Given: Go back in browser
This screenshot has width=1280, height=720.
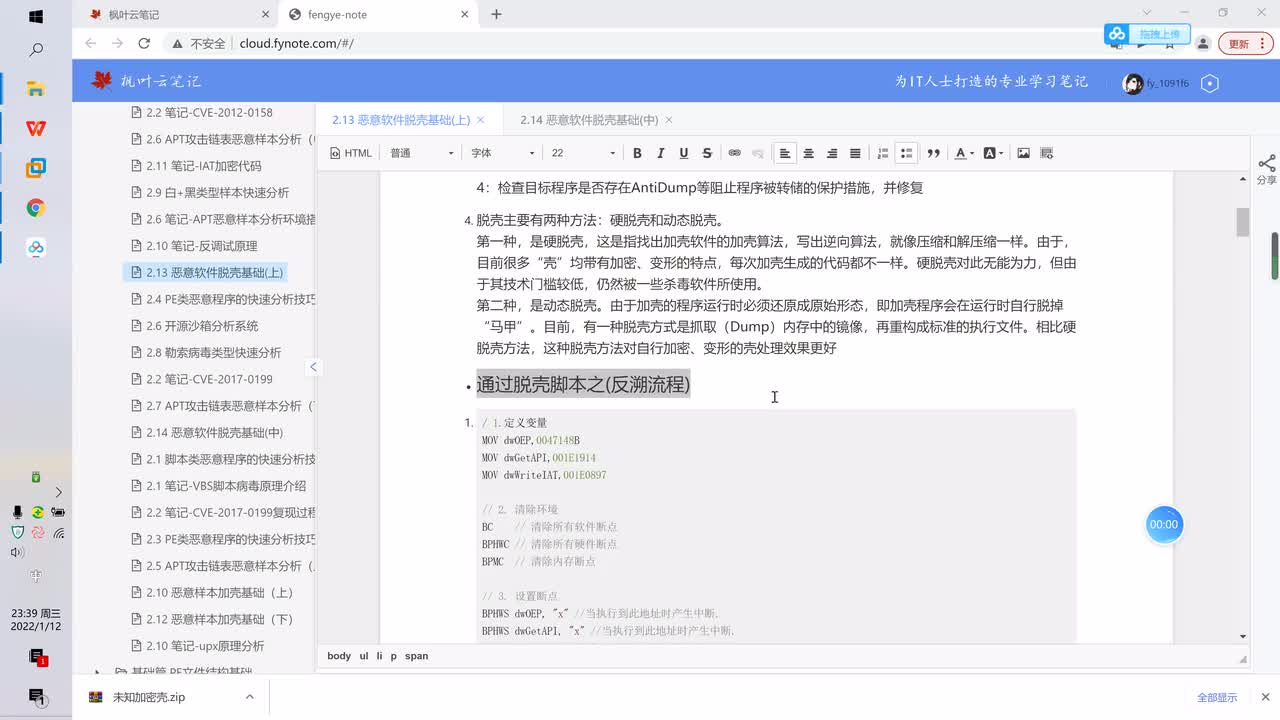Looking at the screenshot, I should (91, 44).
